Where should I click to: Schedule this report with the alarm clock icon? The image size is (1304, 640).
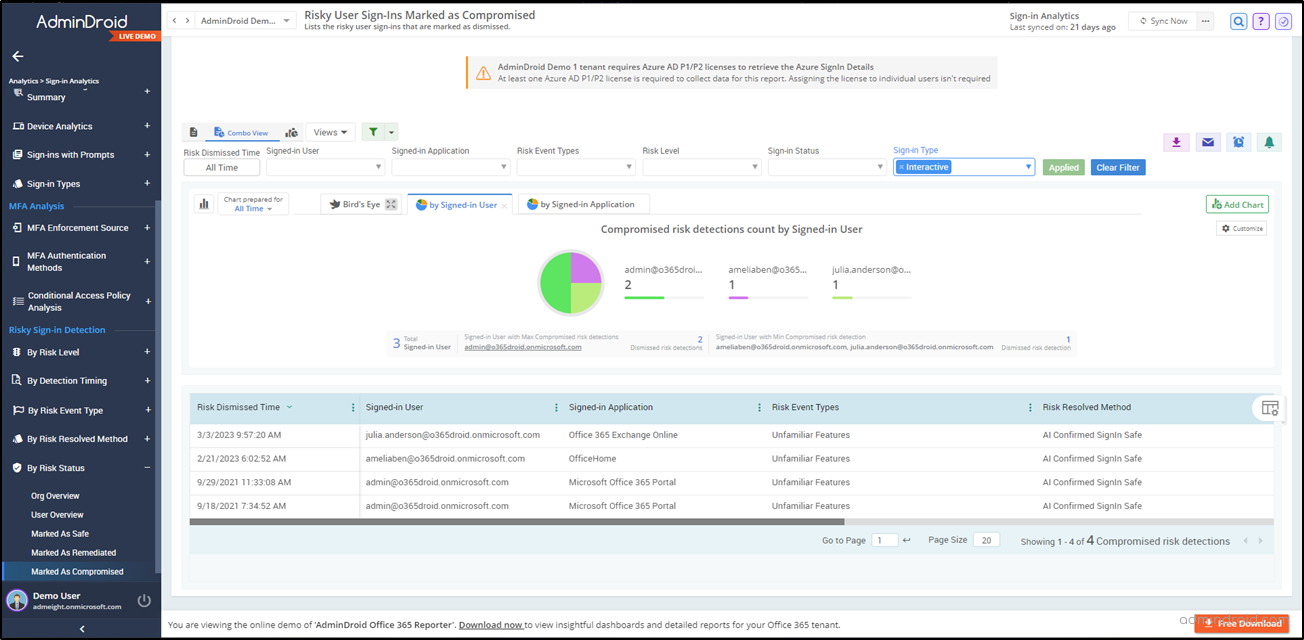1238,143
